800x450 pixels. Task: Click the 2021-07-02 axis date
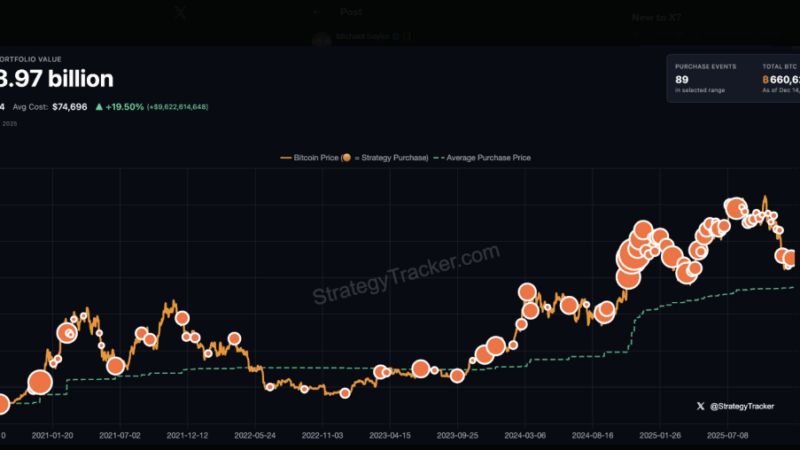coord(120,435)
